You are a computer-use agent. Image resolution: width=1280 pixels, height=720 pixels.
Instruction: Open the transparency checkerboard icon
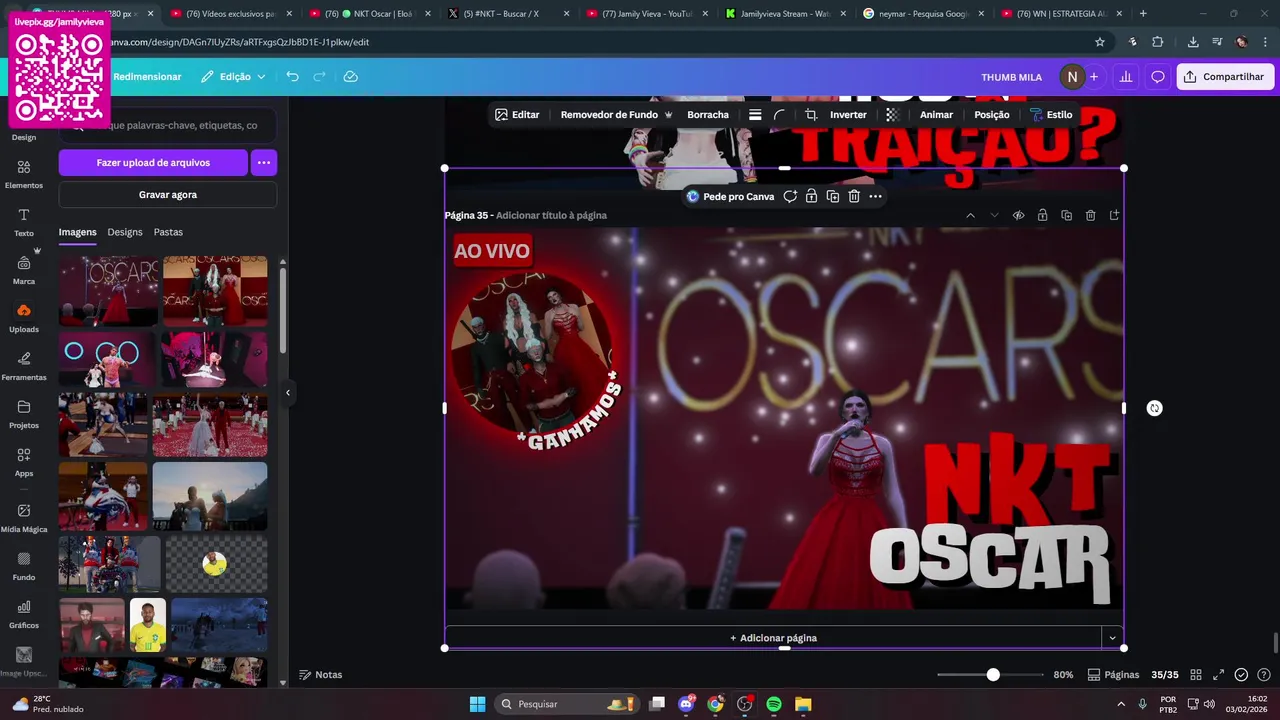pos(893,115)
